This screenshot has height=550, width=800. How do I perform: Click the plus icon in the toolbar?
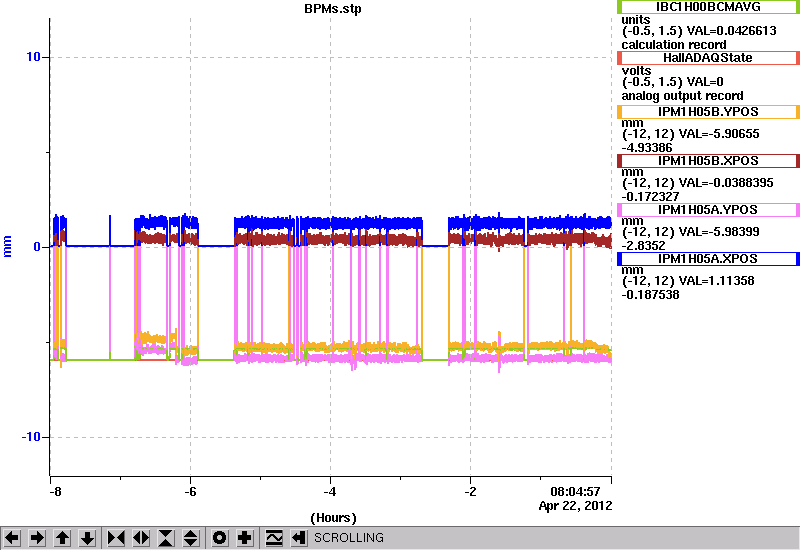coord(245,538)
